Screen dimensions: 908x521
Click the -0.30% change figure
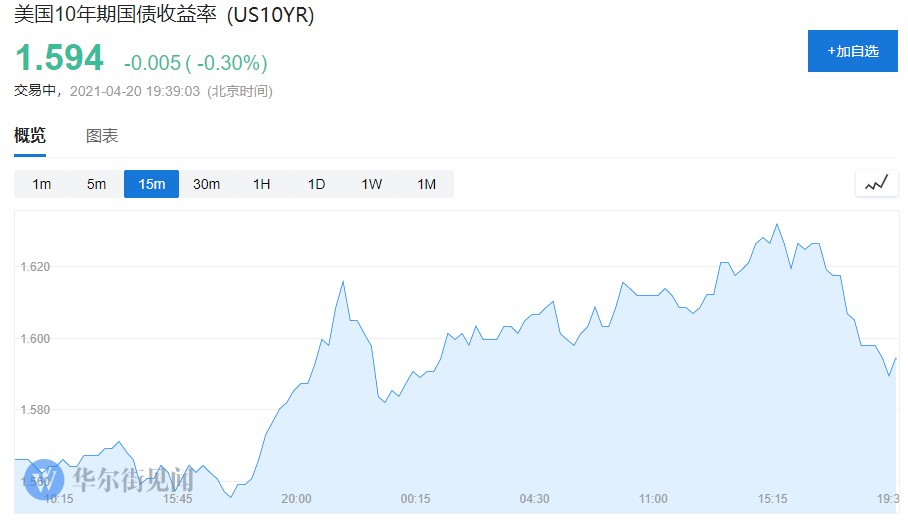point(231,64)
